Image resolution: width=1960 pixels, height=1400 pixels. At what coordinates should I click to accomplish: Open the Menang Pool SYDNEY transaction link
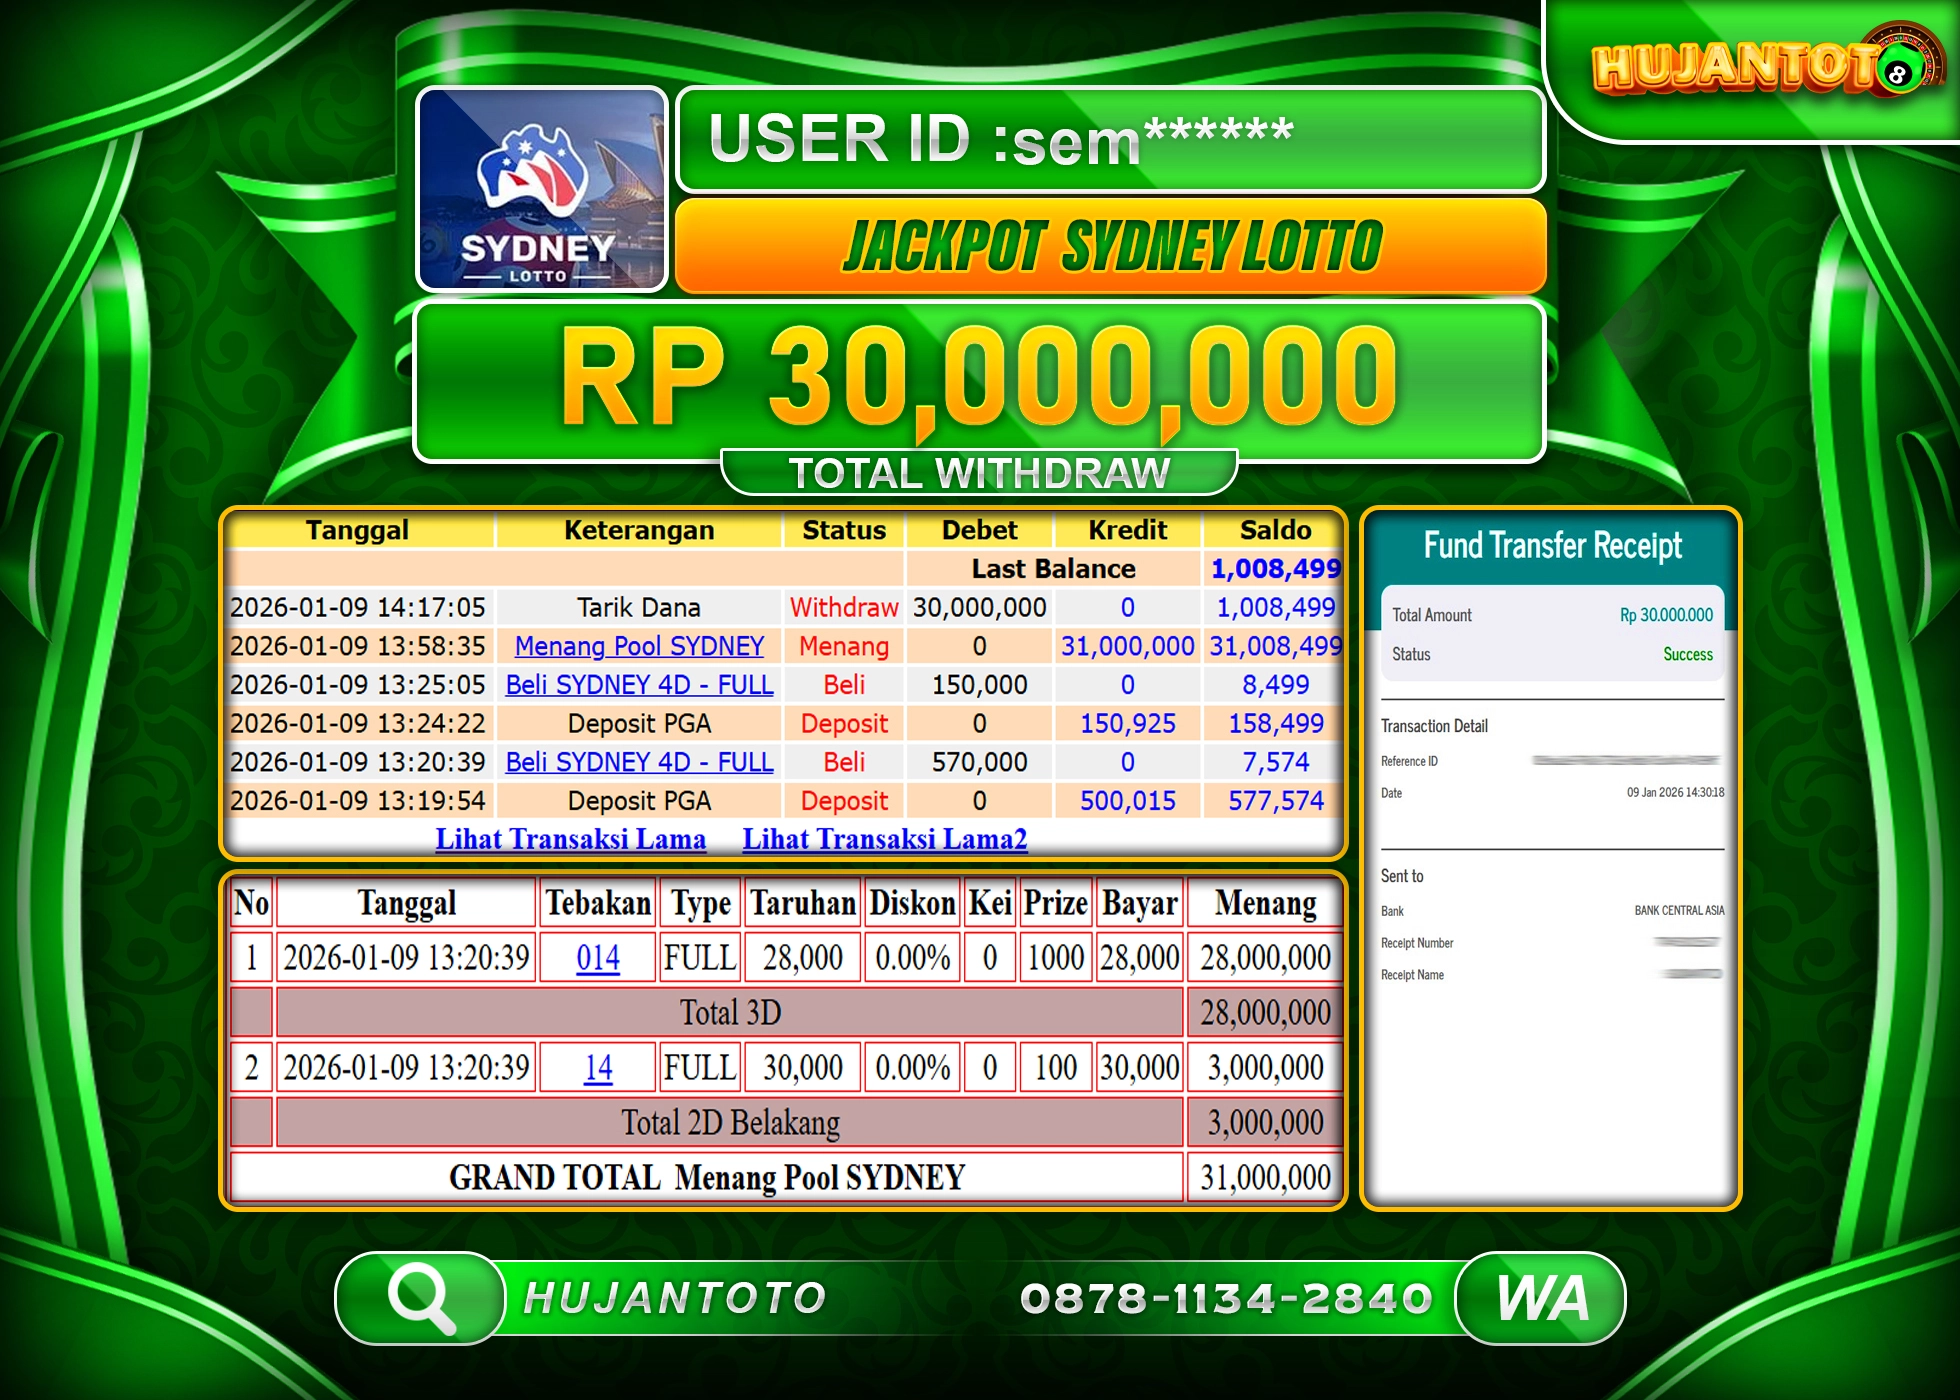tap(639, 646)
